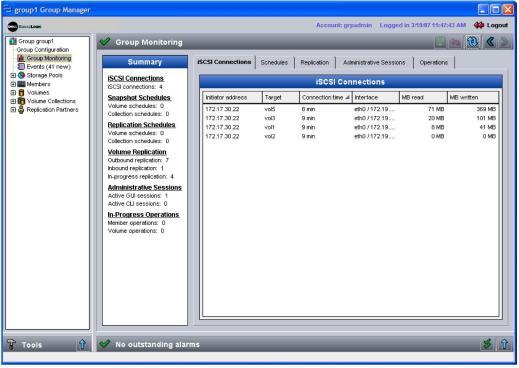Click the back double-chevron navigation icon

490,42
